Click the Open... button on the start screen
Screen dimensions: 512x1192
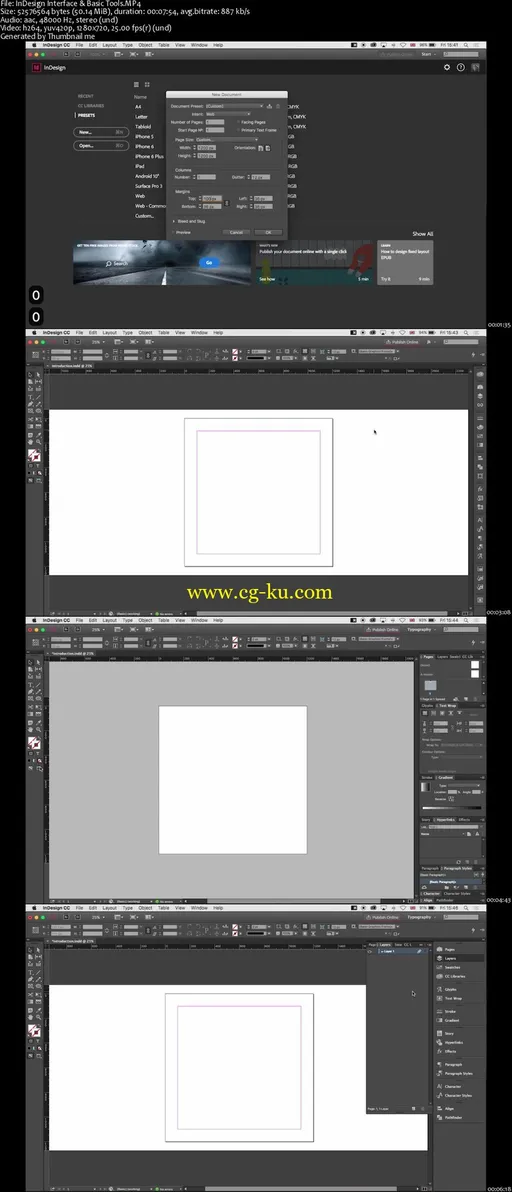[100, 145]
